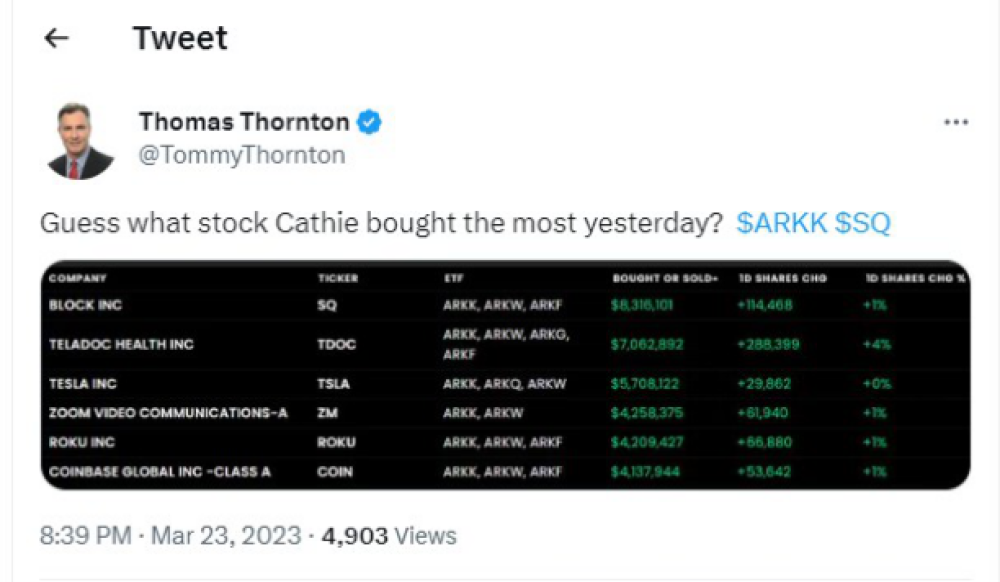Click the Thomas Thornton display name
1000x582 pixels.
pyautogui.click(x=244, y=121)
